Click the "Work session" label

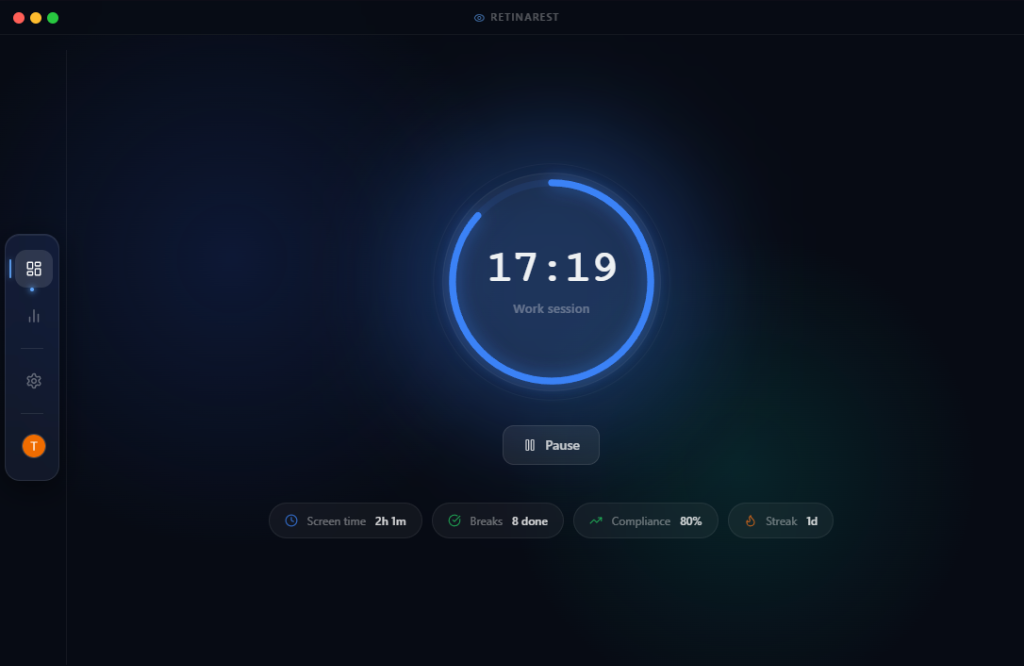click(x=551, y=309)
